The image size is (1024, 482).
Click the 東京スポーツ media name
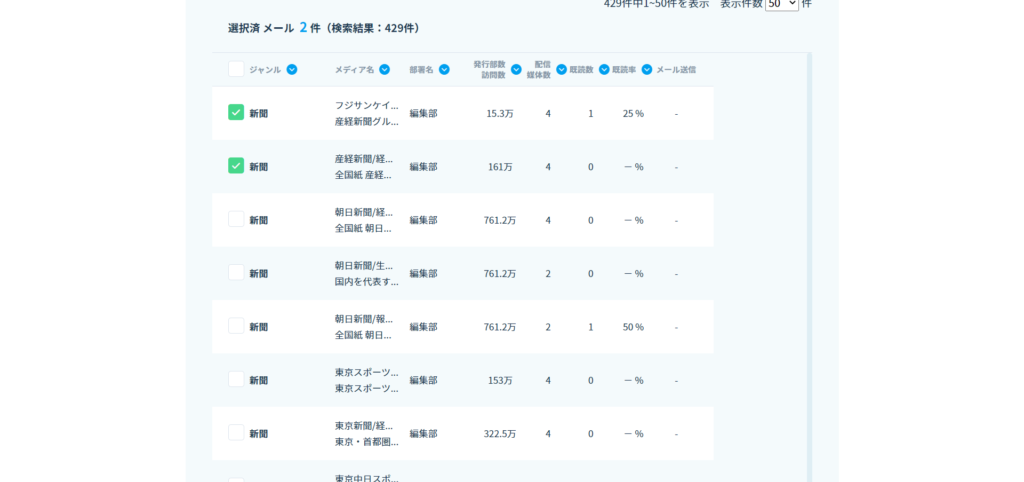(x=366, y=372)
